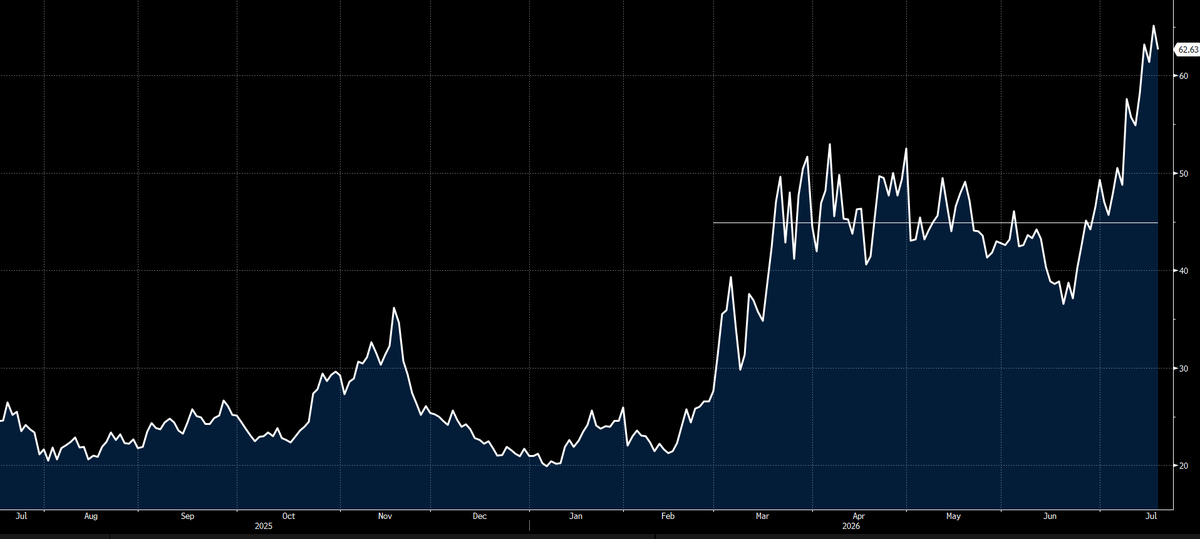Click the Jul label preceding Aug

[22, 516]
